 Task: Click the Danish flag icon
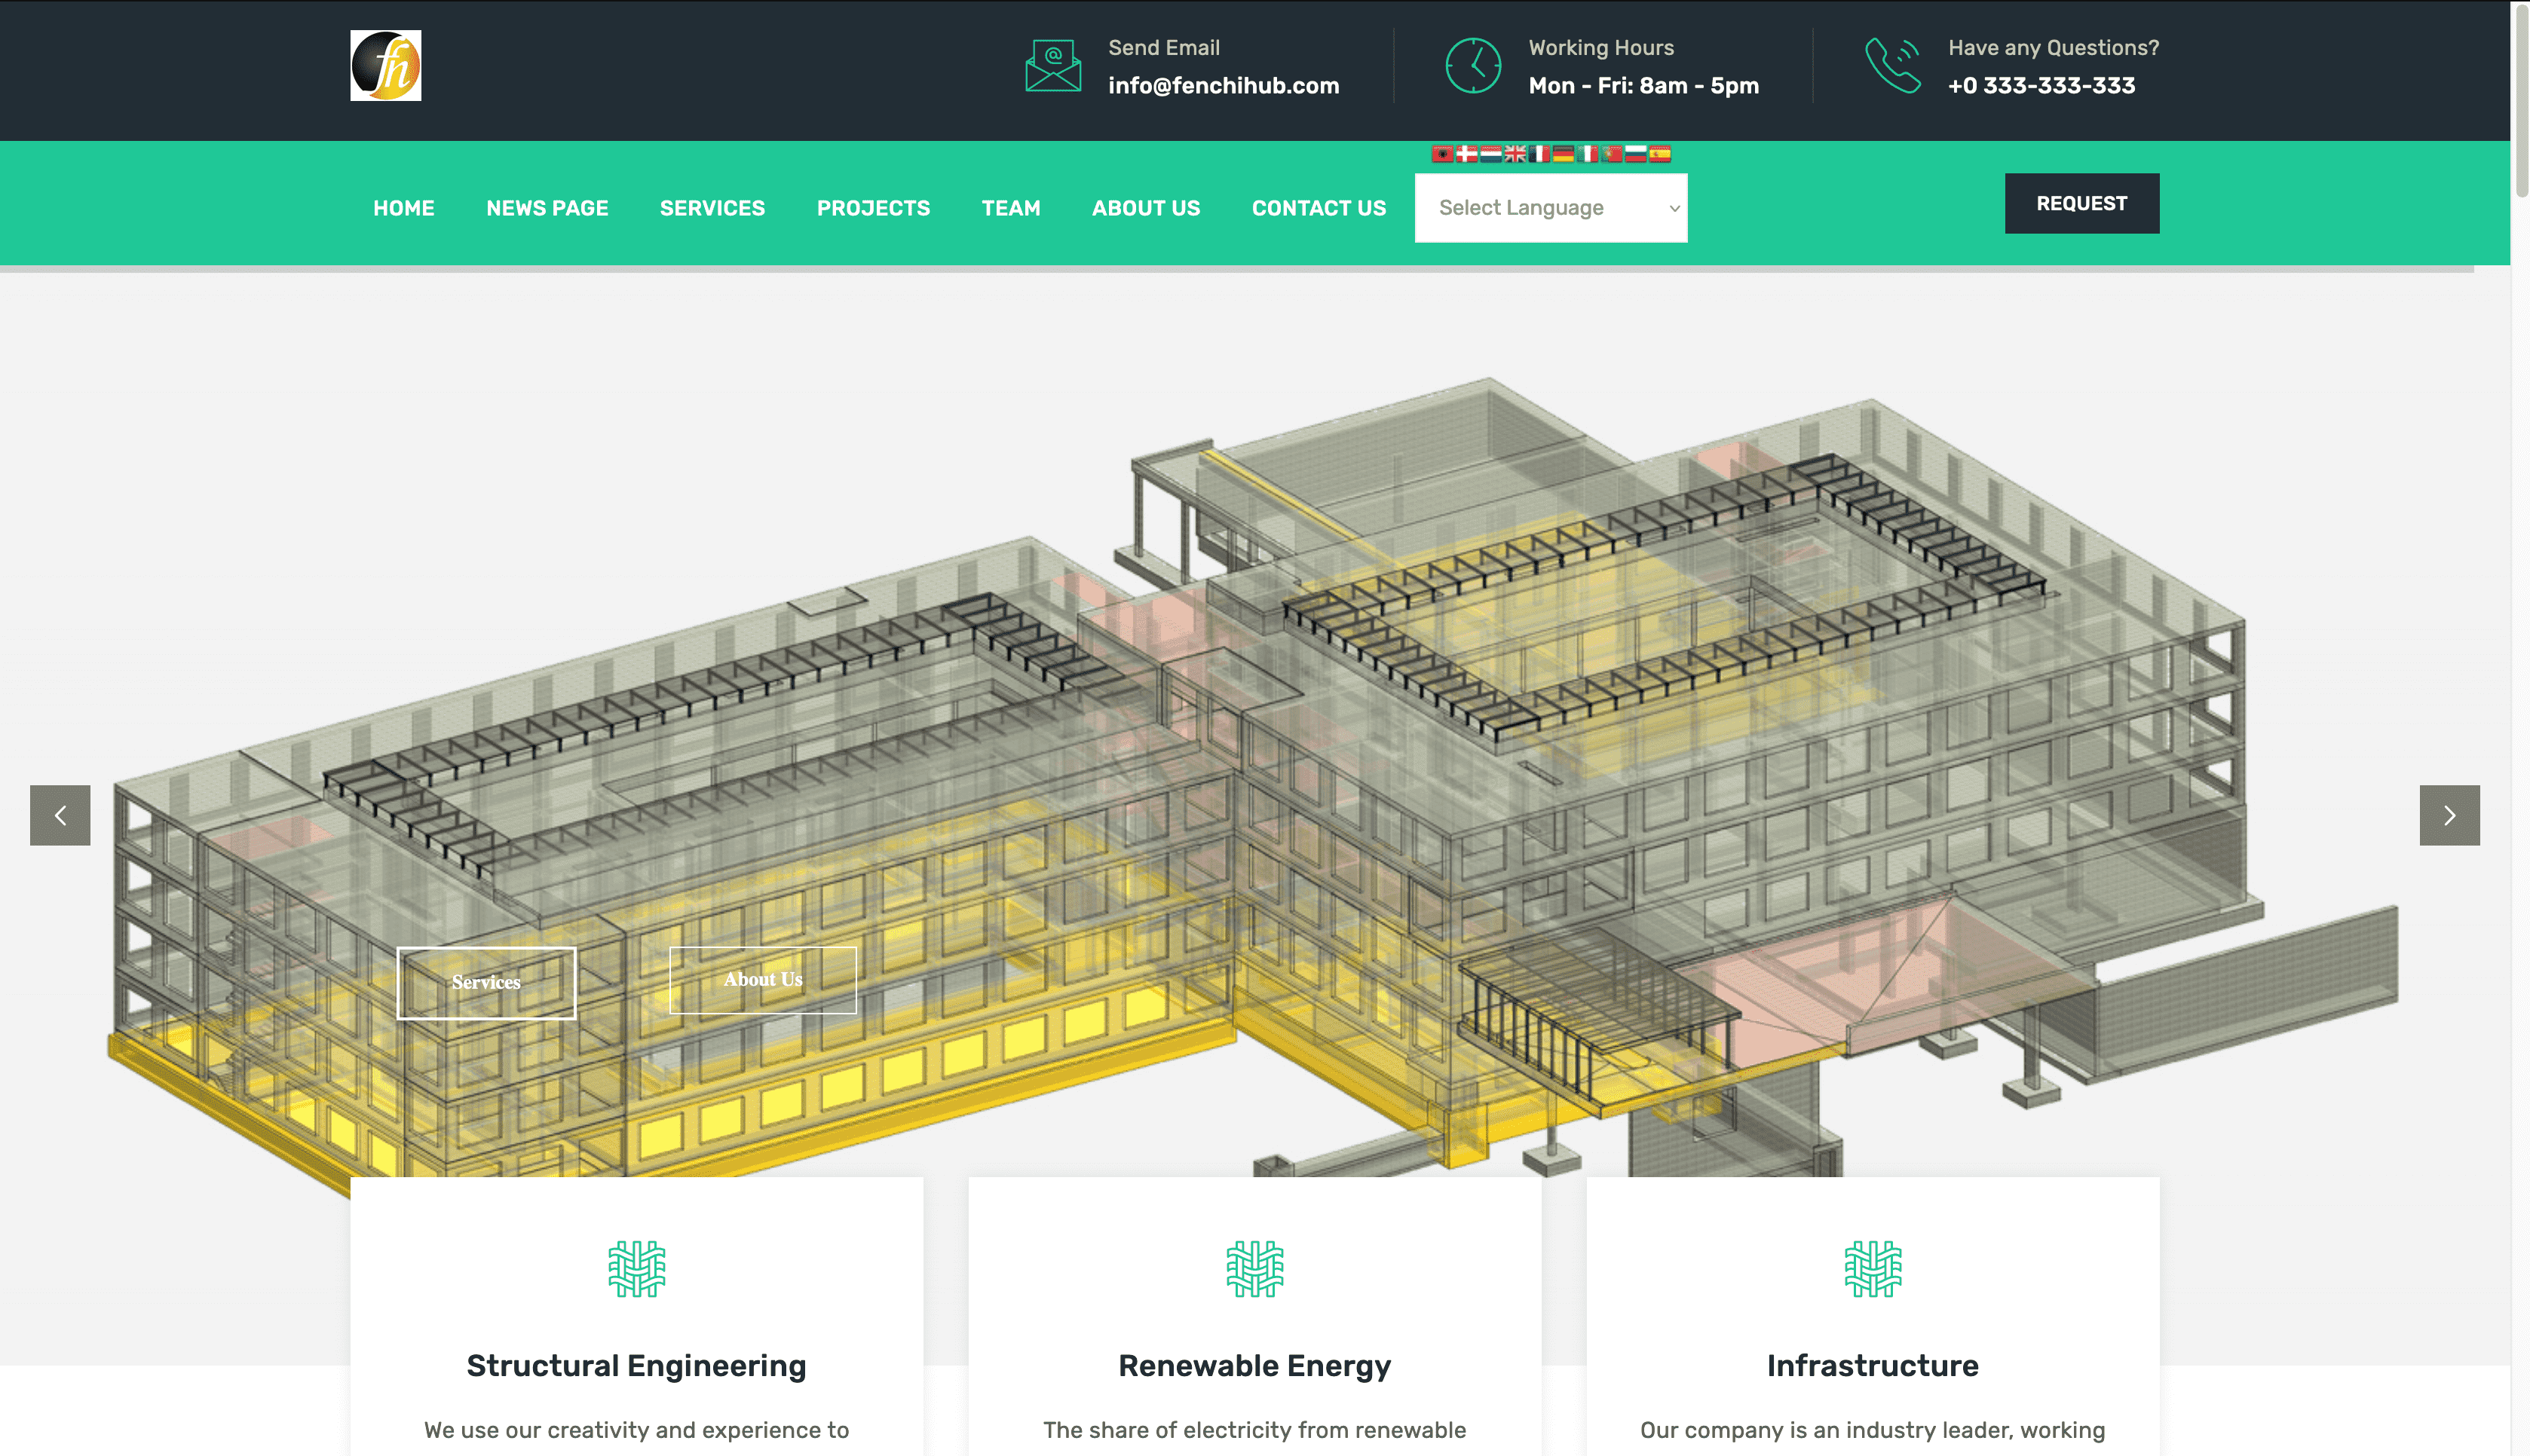point(1466,154)
